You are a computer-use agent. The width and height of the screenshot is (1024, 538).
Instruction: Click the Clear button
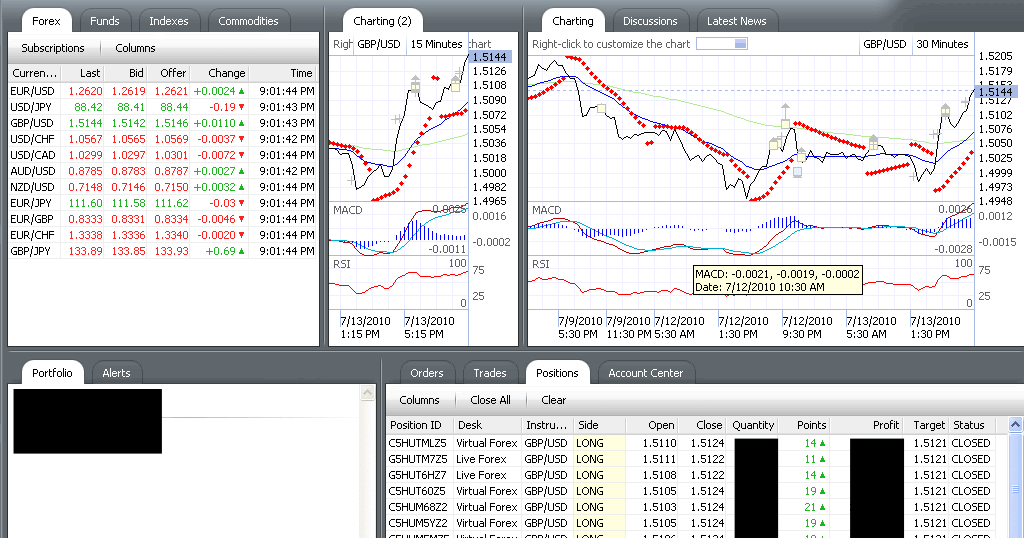[554, 400]
